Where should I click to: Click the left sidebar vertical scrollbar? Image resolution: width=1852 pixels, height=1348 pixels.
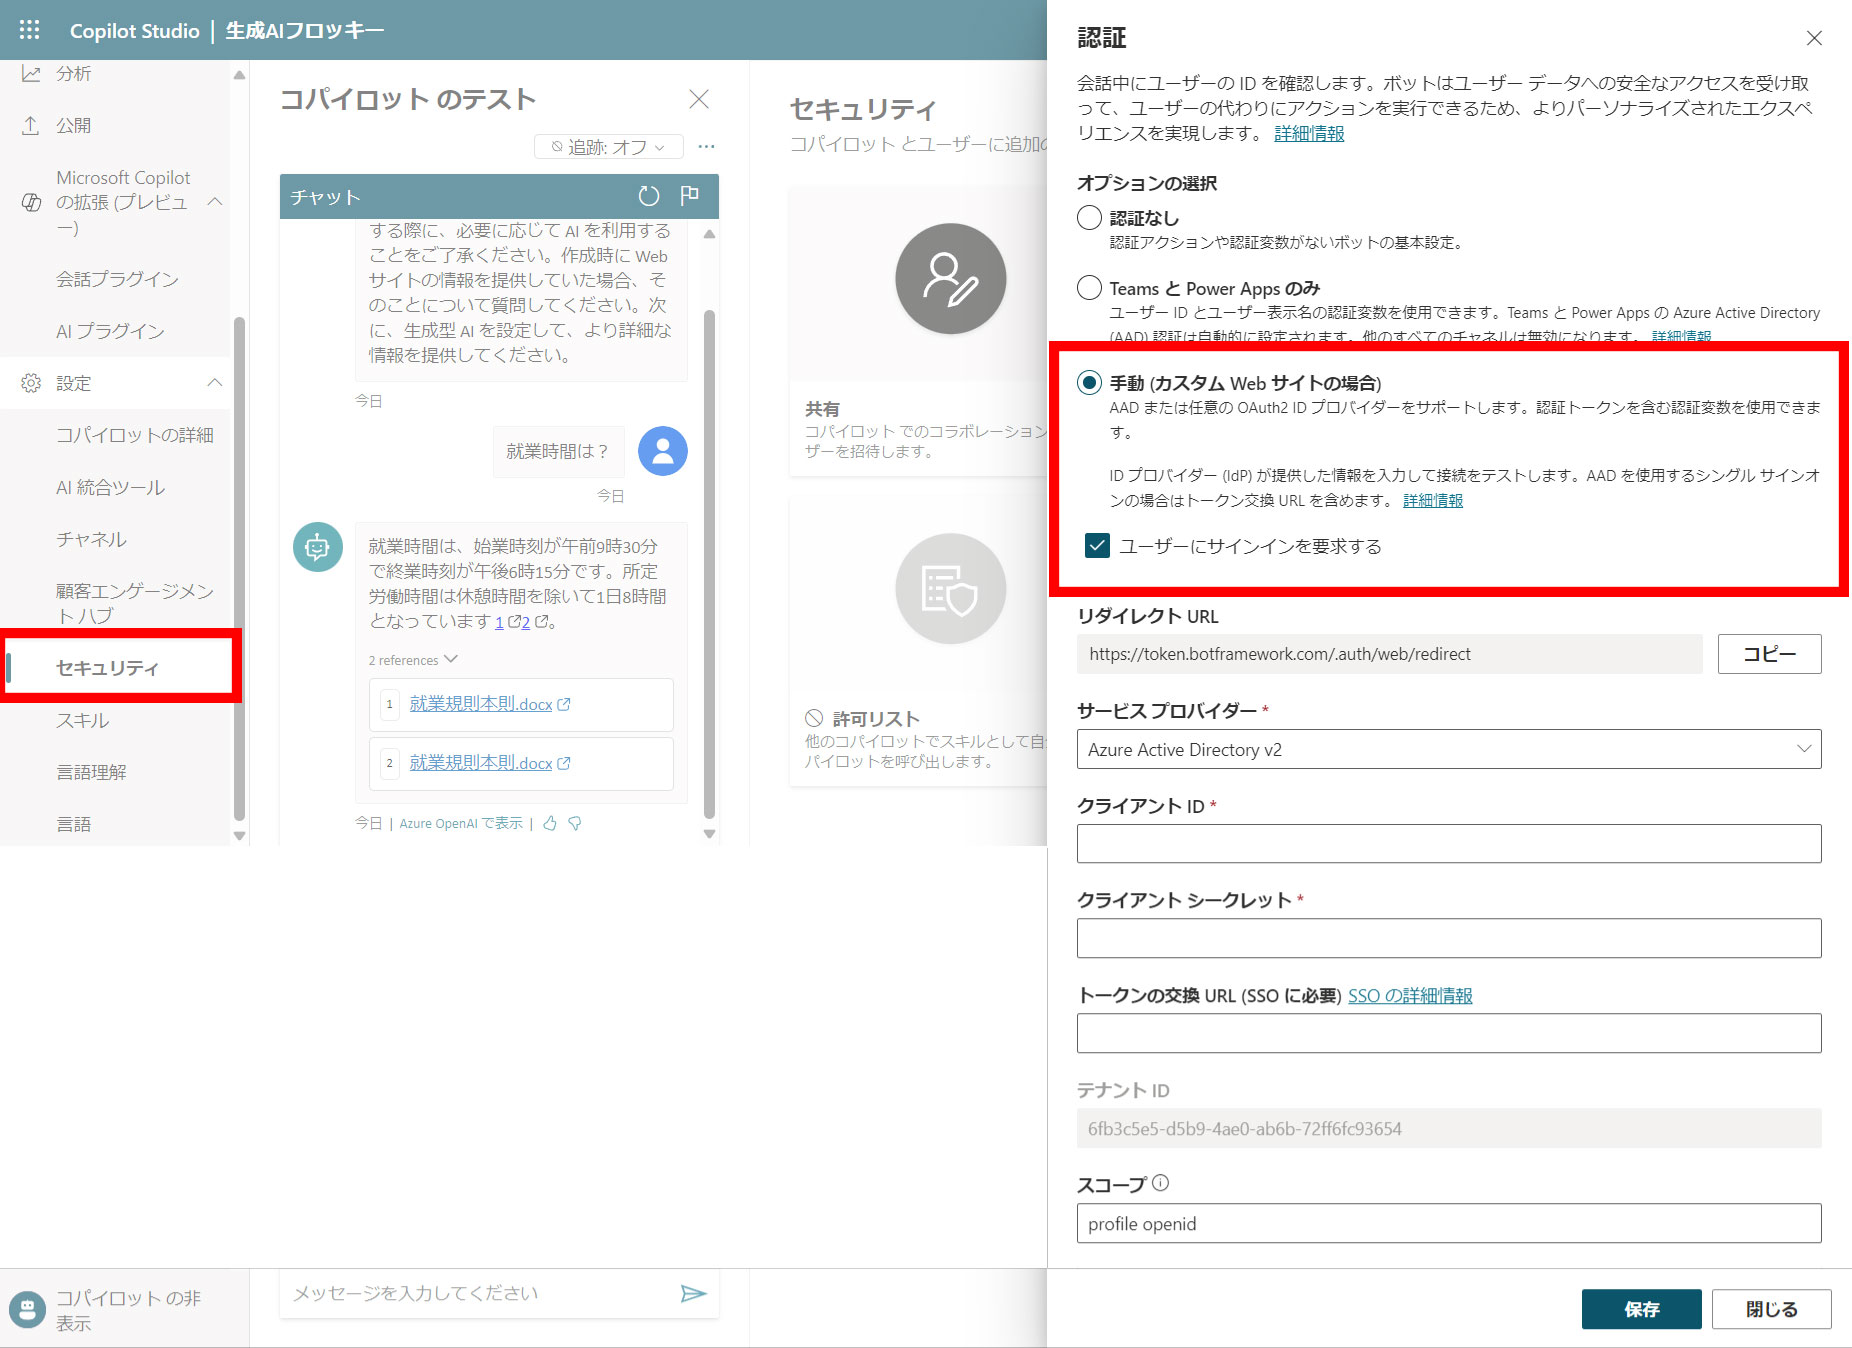pyautogui.click(x=239, y=568)
